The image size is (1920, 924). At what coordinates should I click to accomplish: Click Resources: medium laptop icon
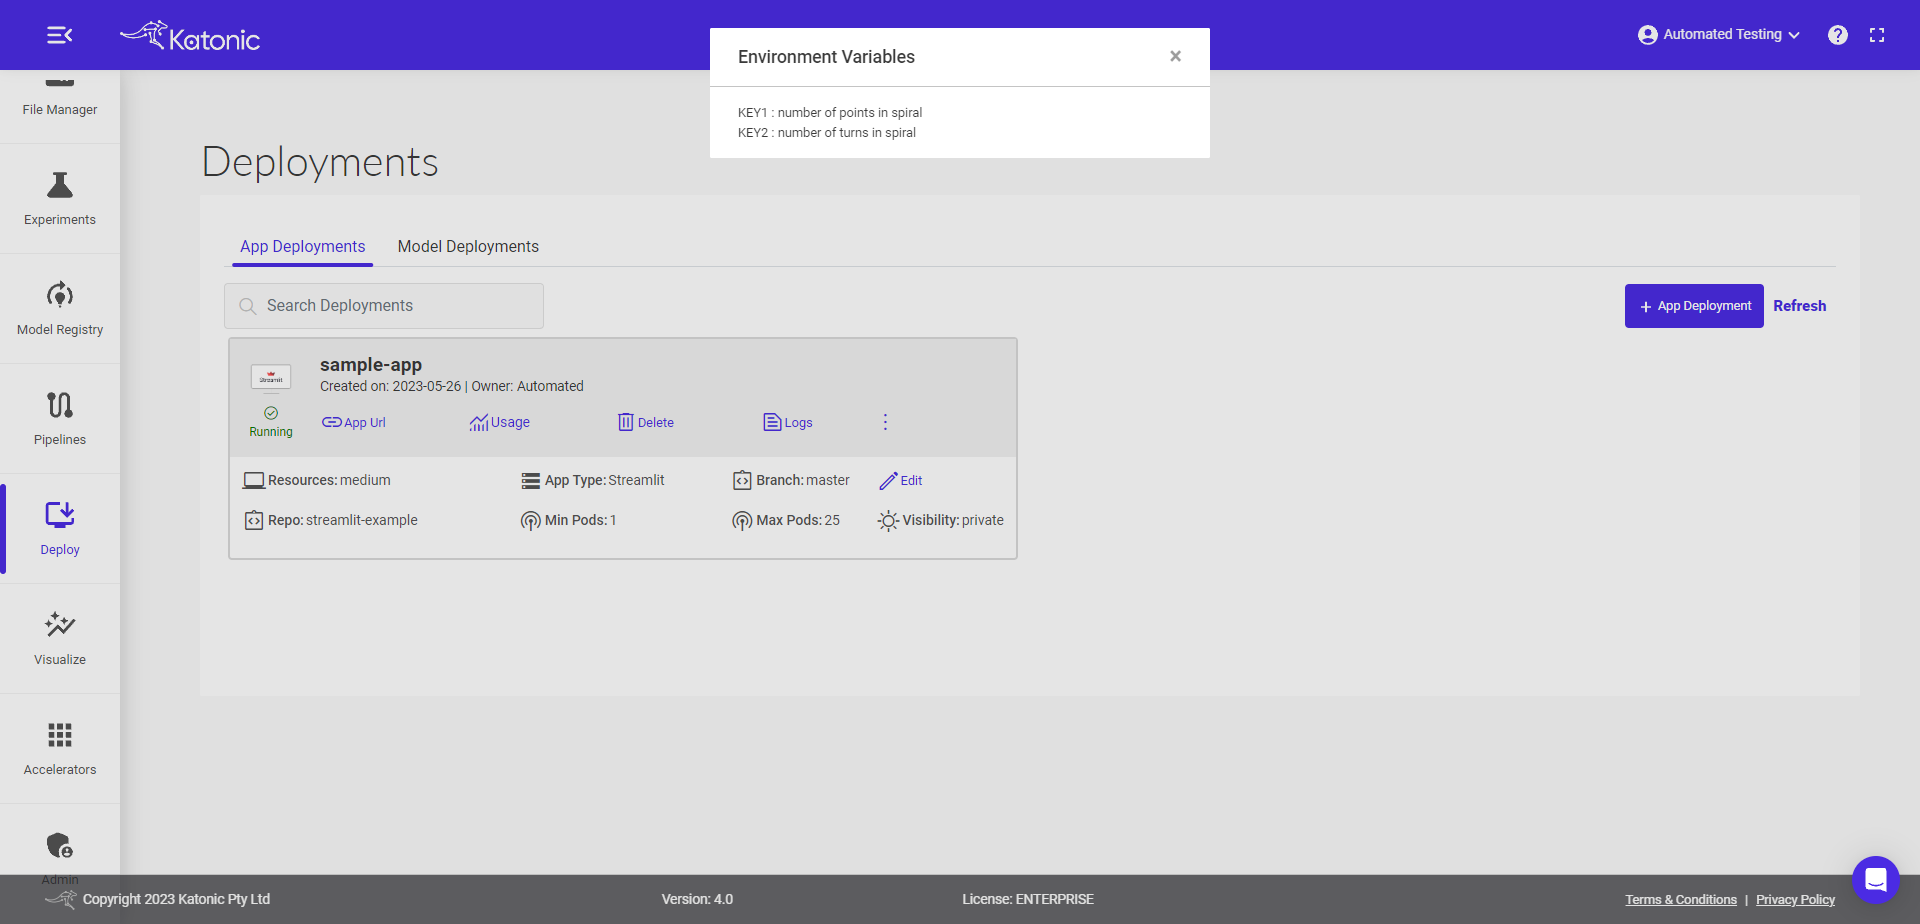click(x=254, y=481)
